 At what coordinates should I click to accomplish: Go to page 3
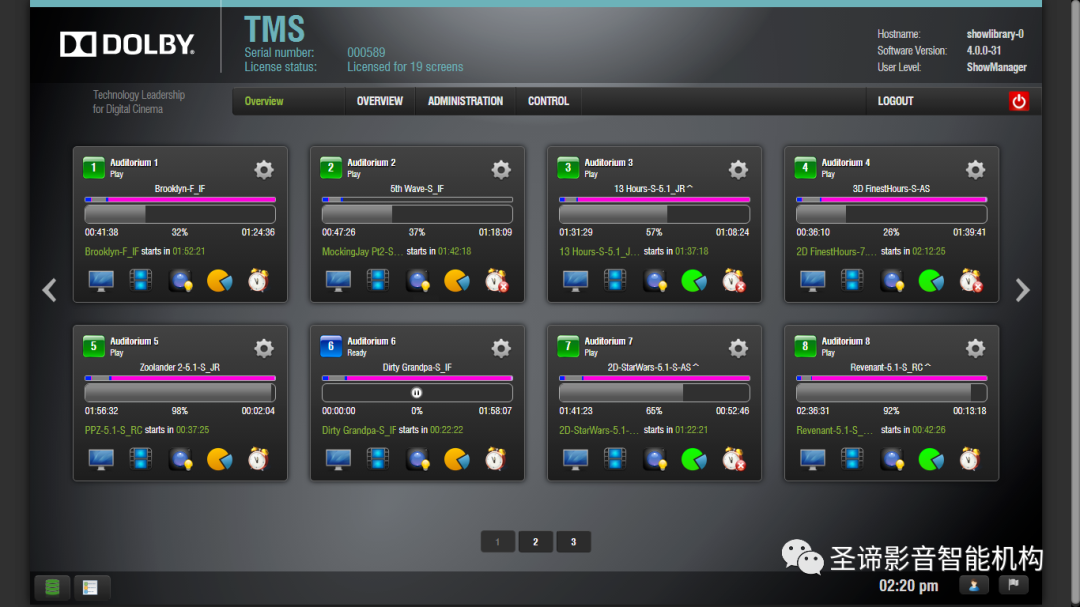click(x=573, y=542)
